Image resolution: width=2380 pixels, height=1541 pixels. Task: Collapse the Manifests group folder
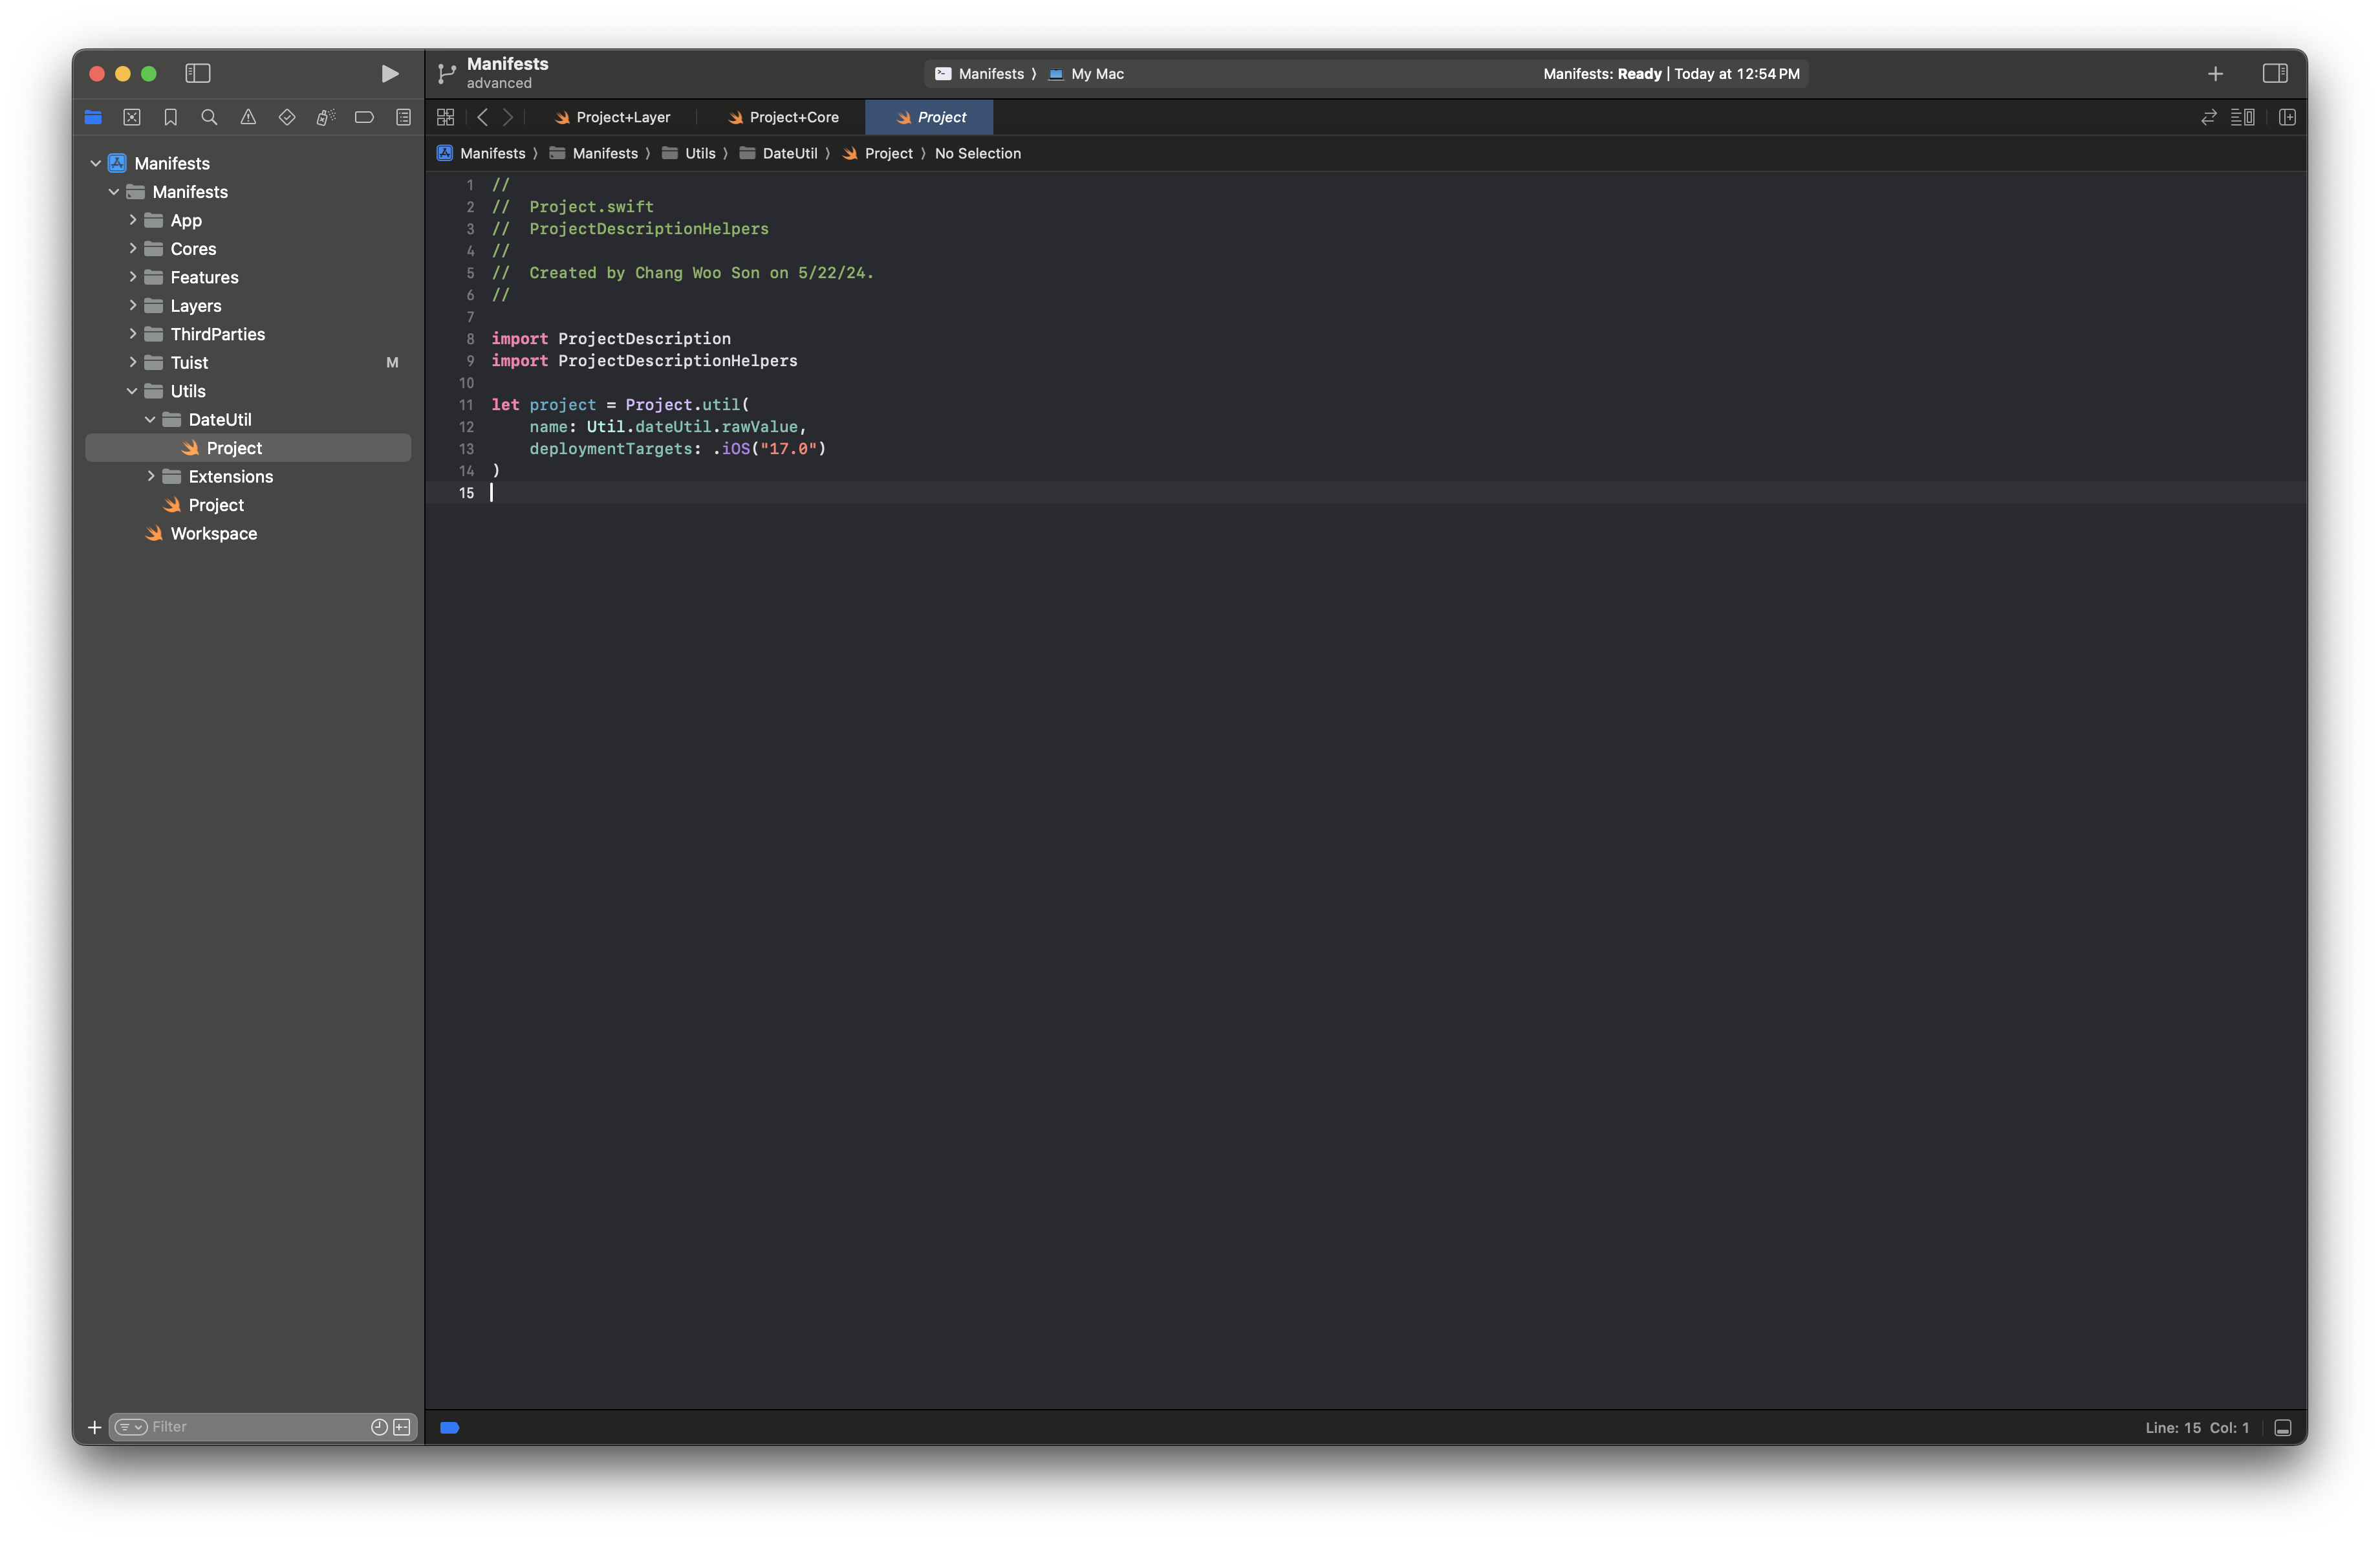click(x=114, y=192)
